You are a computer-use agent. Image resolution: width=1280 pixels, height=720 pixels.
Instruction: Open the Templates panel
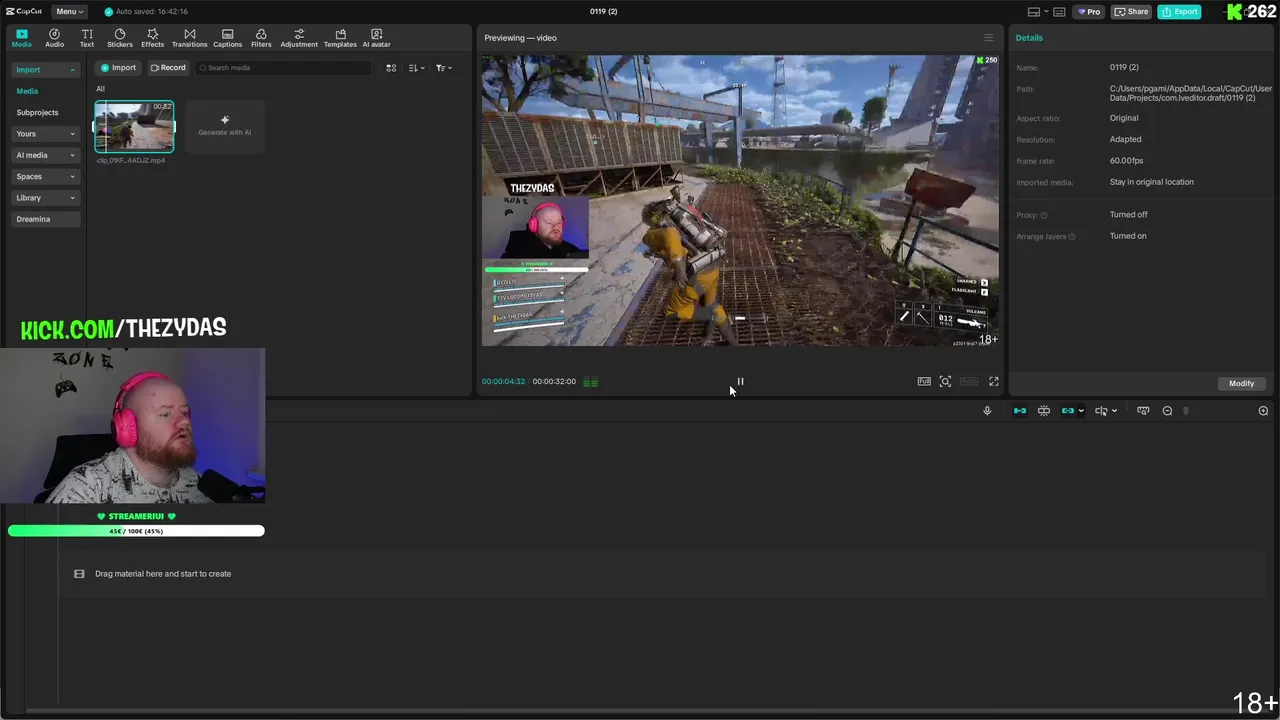(x=340, y=38)
